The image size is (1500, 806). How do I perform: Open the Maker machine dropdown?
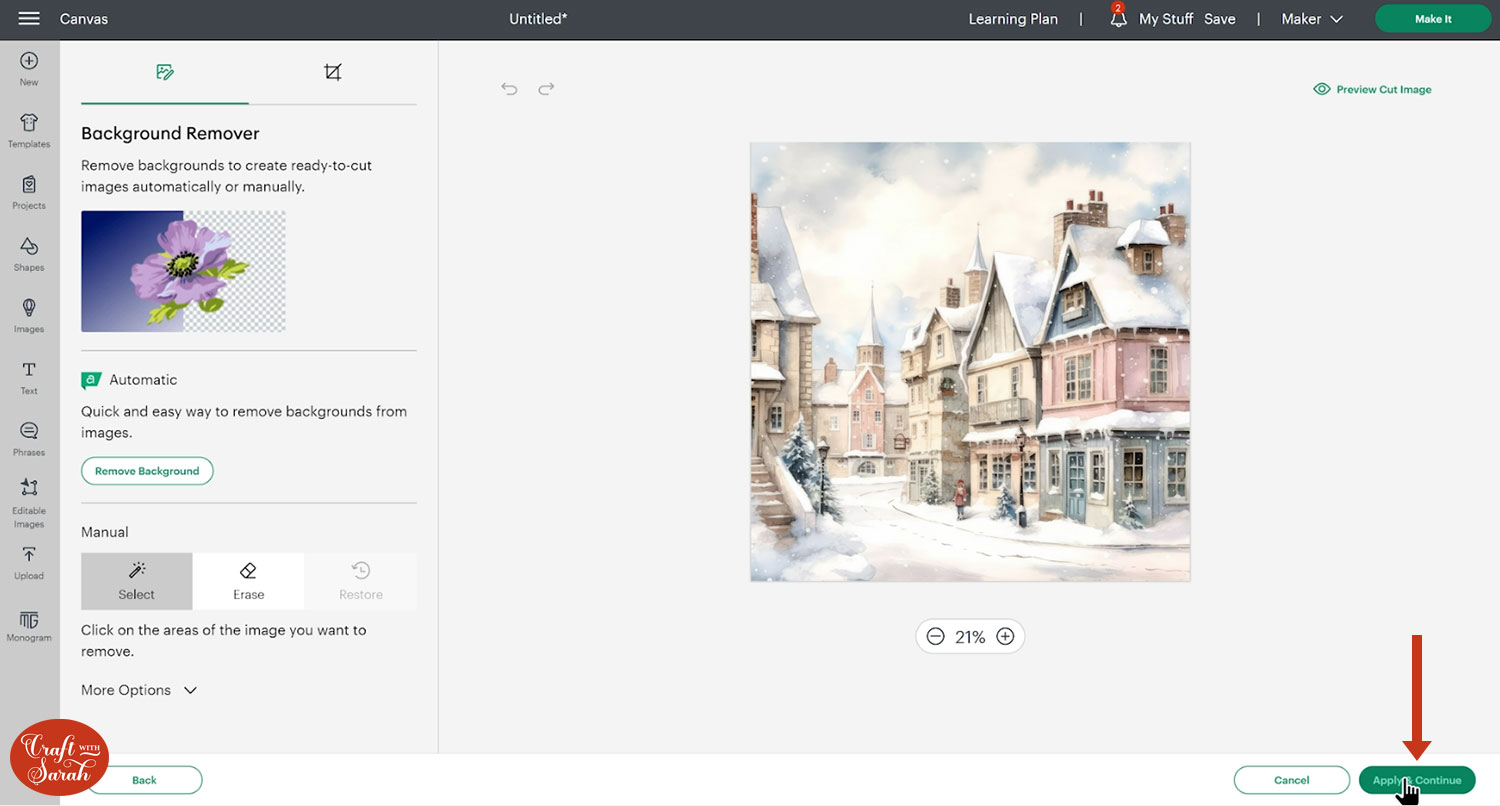(x=1311, y=19)
